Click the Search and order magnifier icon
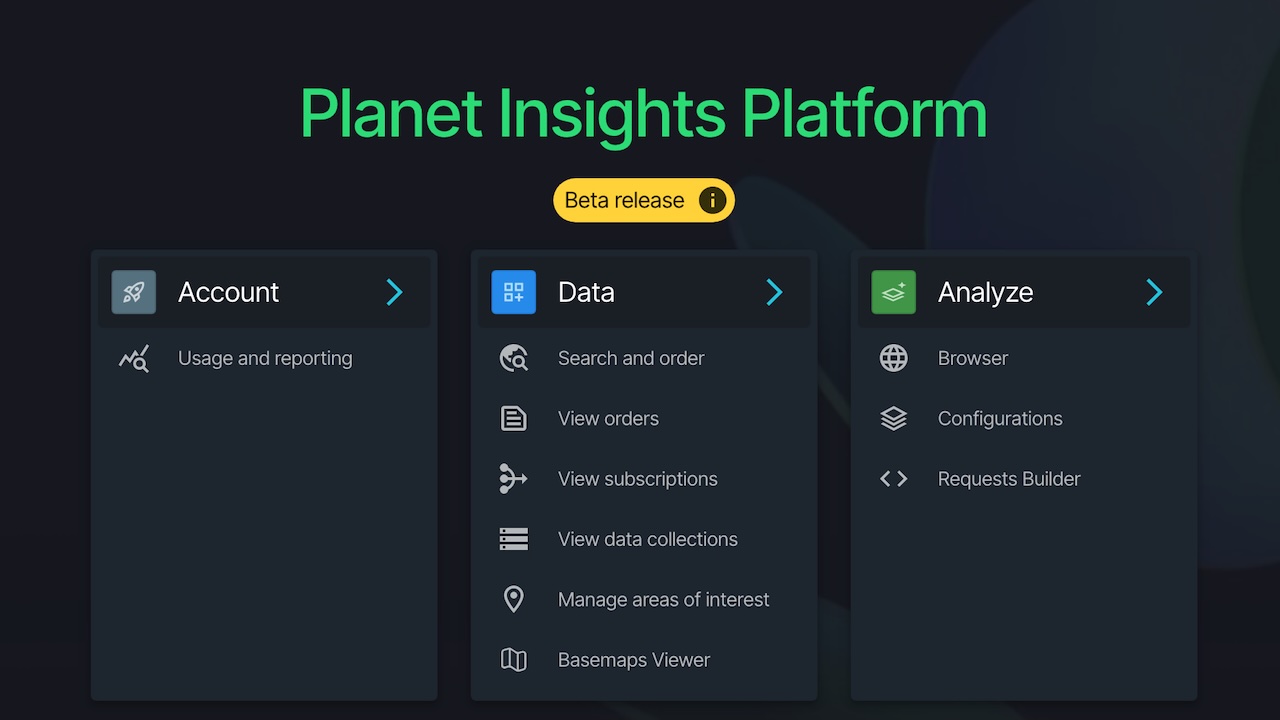 (513, 358)
